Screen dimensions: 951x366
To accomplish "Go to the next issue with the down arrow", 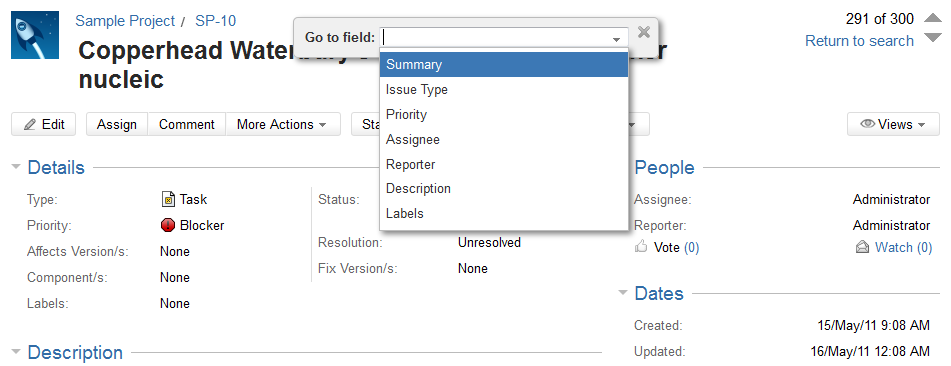I will (932, 38).
